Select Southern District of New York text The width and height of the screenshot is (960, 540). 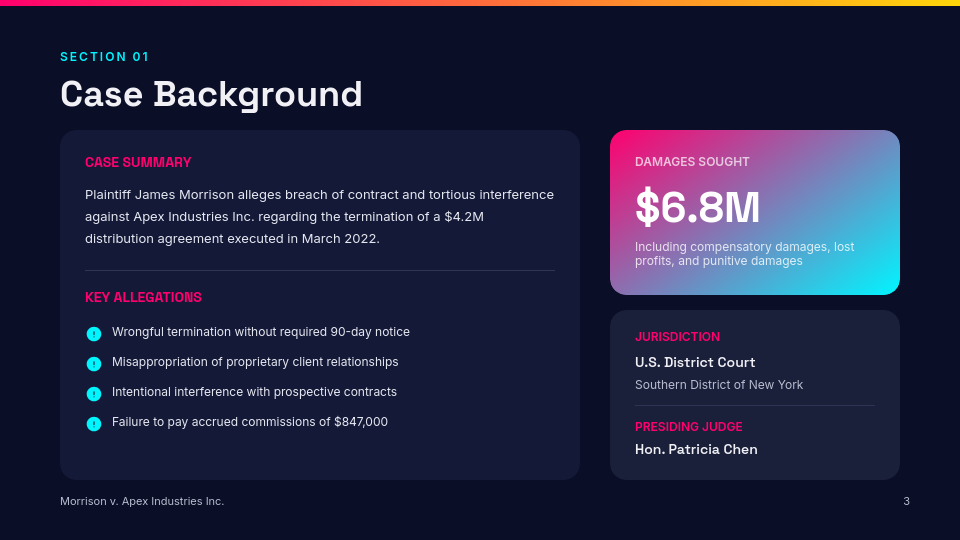[719, 385]
